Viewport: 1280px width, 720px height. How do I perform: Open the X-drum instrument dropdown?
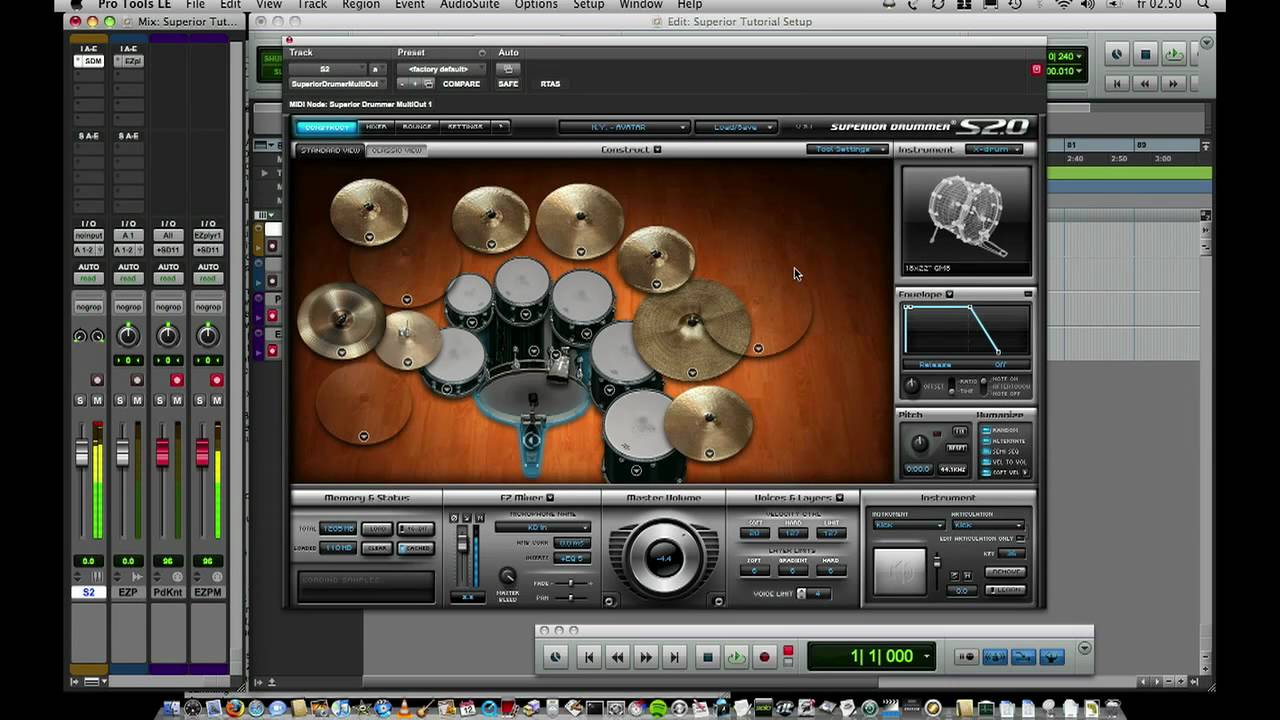pos(995,149)
